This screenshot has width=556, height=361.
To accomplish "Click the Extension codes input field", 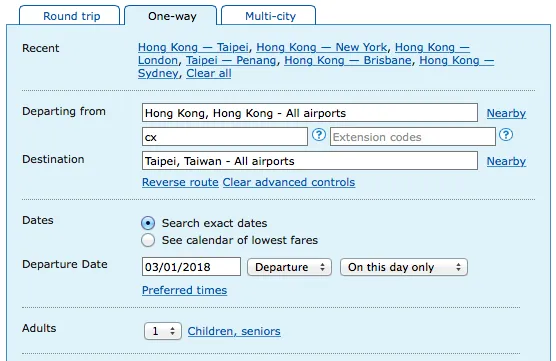I will click(x=413, y=137).
